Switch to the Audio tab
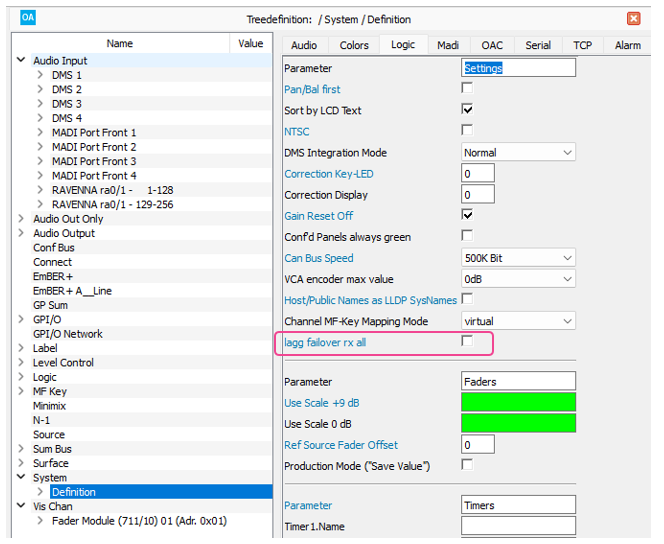The image size is (664, 544). tap(304, 45)
